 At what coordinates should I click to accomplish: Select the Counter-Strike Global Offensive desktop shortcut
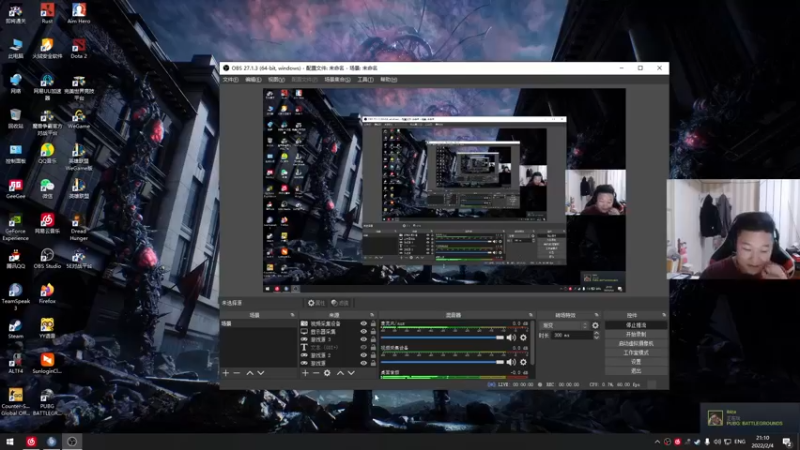pyautogui.click(x=15, y=402)
